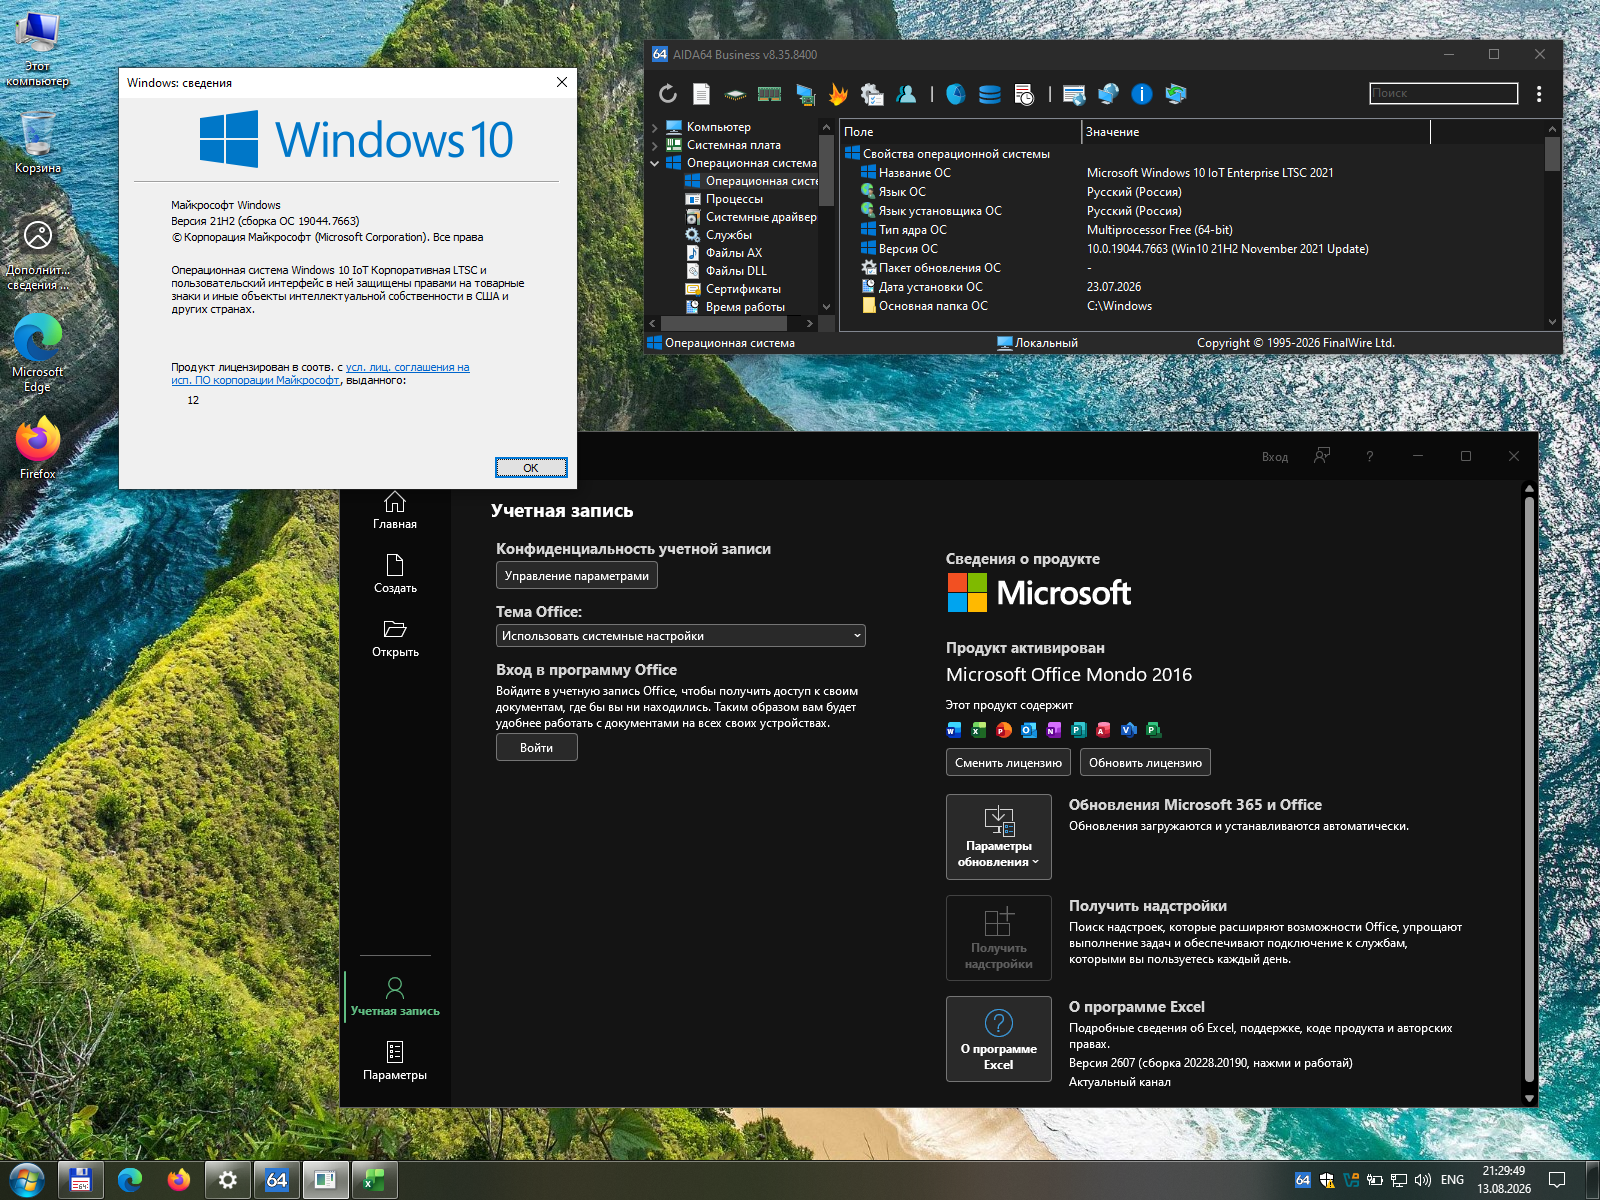Click the Сменить лицензию button
This screenshot has height=1200, width=1600.
coord(1008,762)
